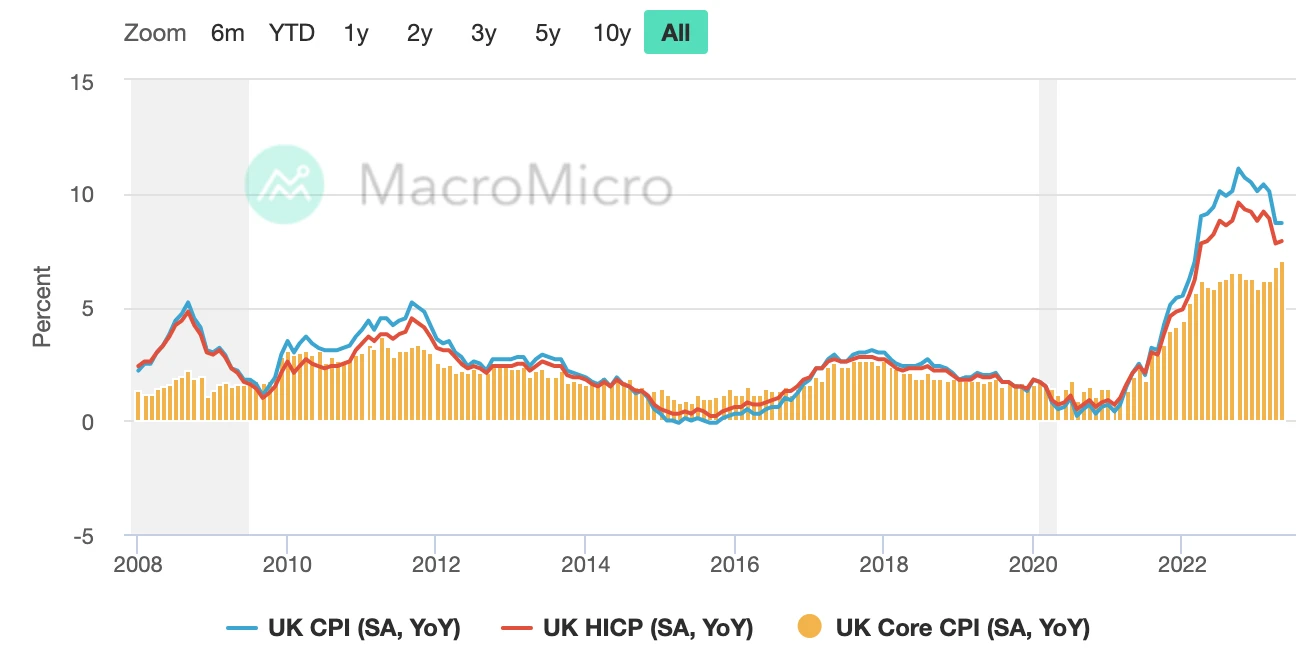
Task: Click the active All zoom button
Action: [x=676, y=33]
